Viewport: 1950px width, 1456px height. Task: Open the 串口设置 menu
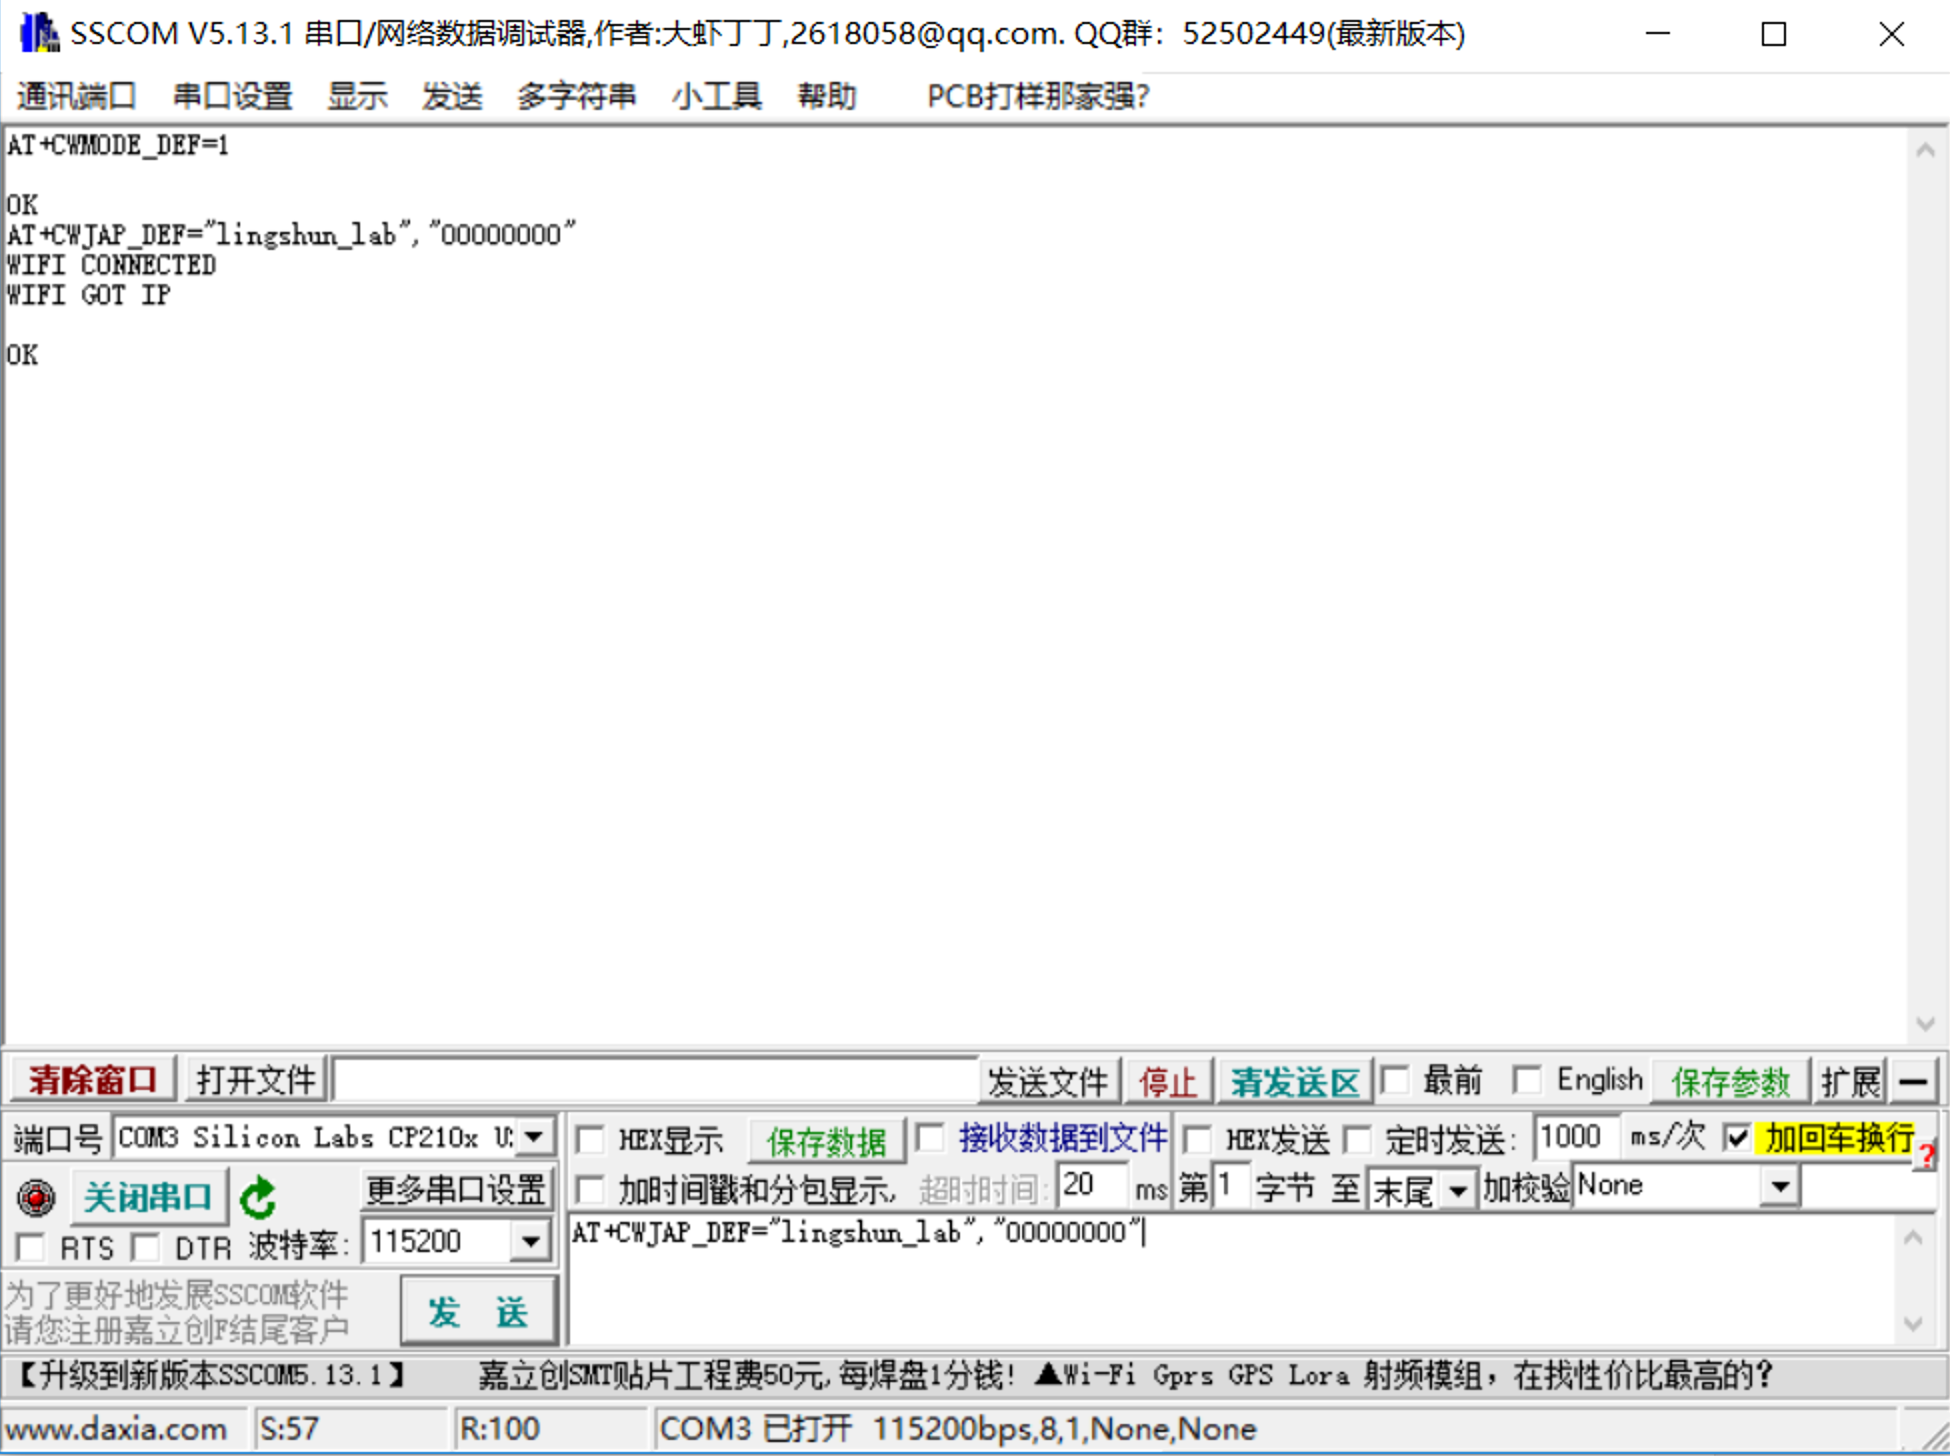click(232, 96)
